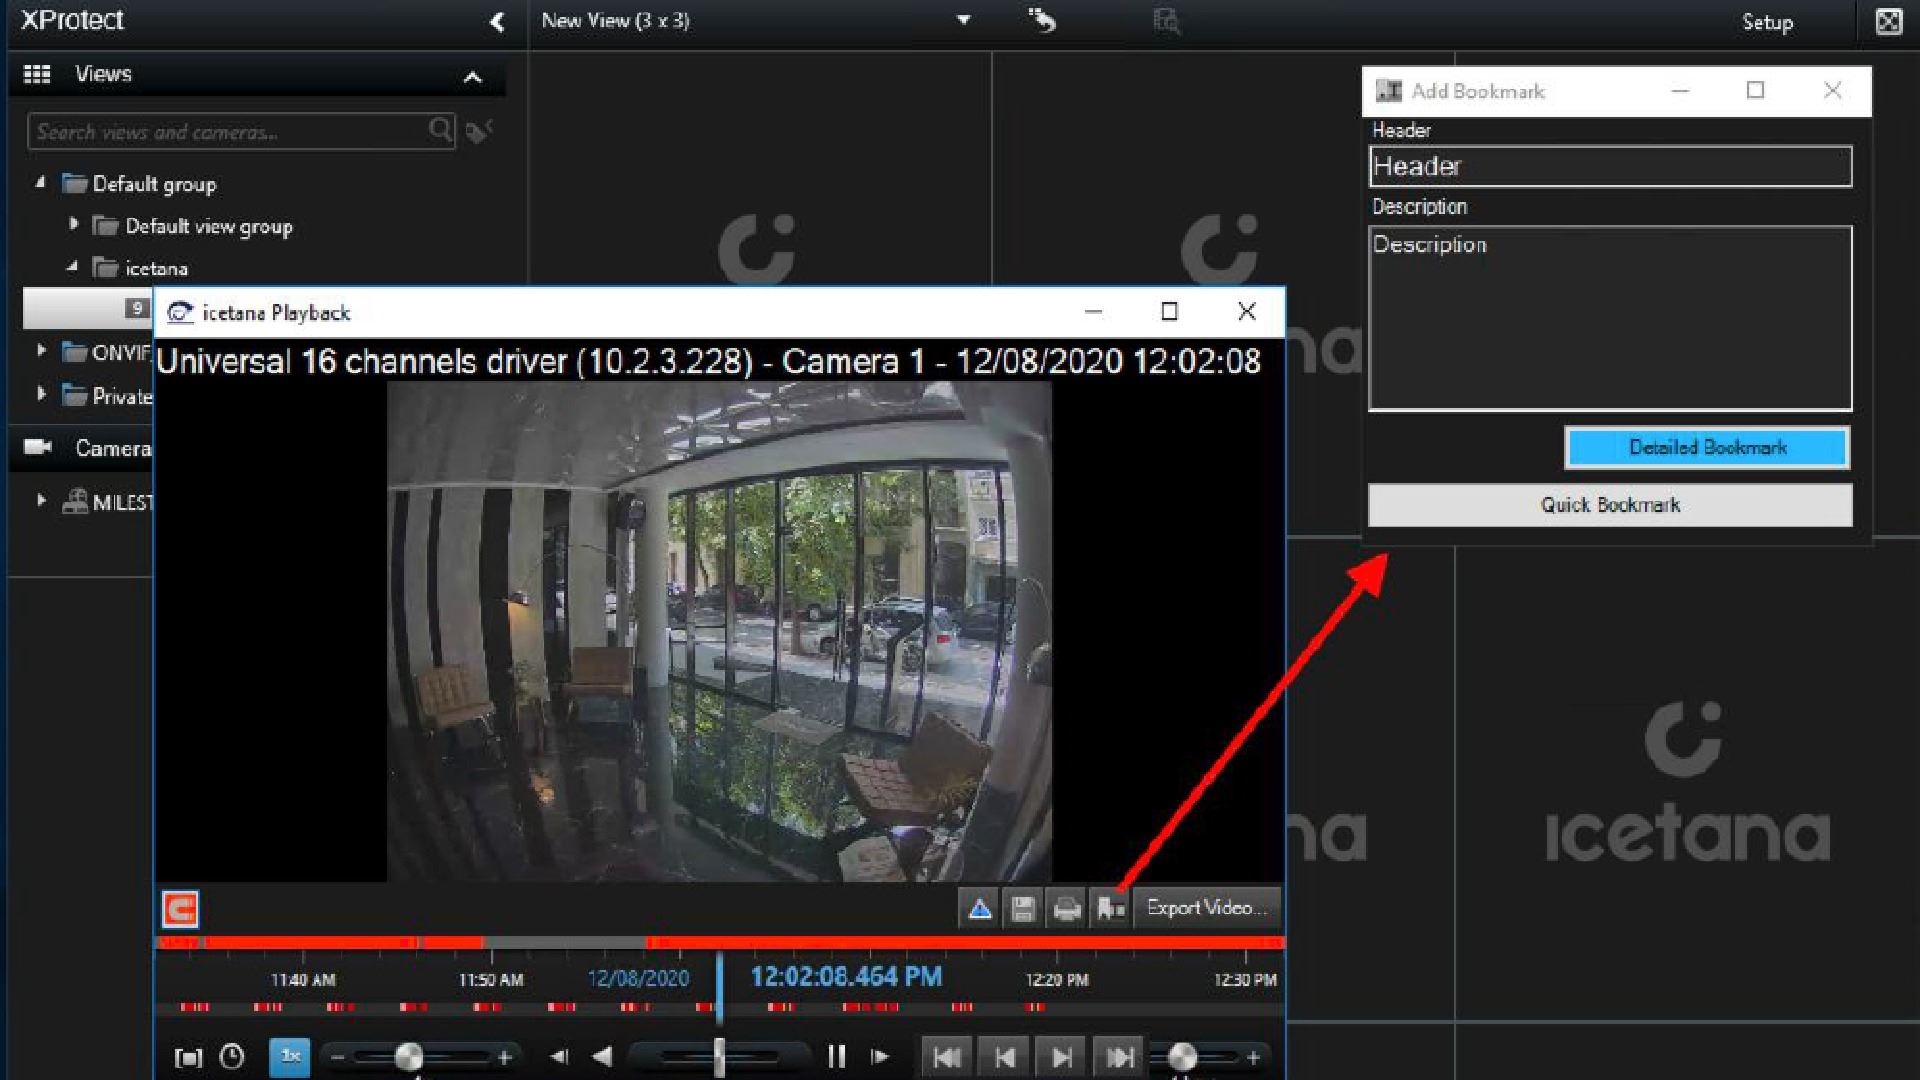Increase playback speed with plus button
This screenshot has width=1920, height=1080.
point(505,1057)
